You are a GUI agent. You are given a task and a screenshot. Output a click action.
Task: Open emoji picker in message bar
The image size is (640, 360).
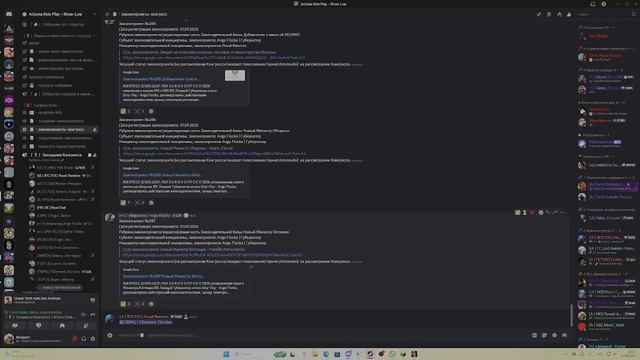point(554,335)
